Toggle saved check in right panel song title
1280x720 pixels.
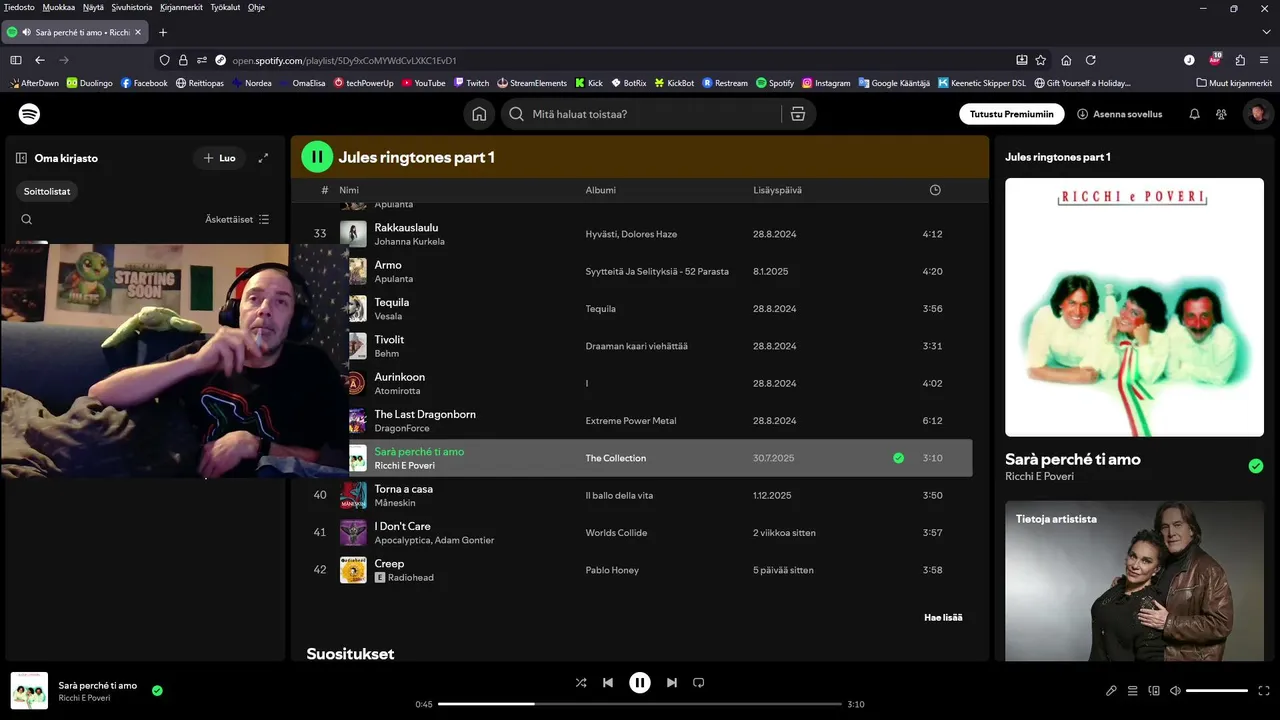click(x=1256, y=466)
